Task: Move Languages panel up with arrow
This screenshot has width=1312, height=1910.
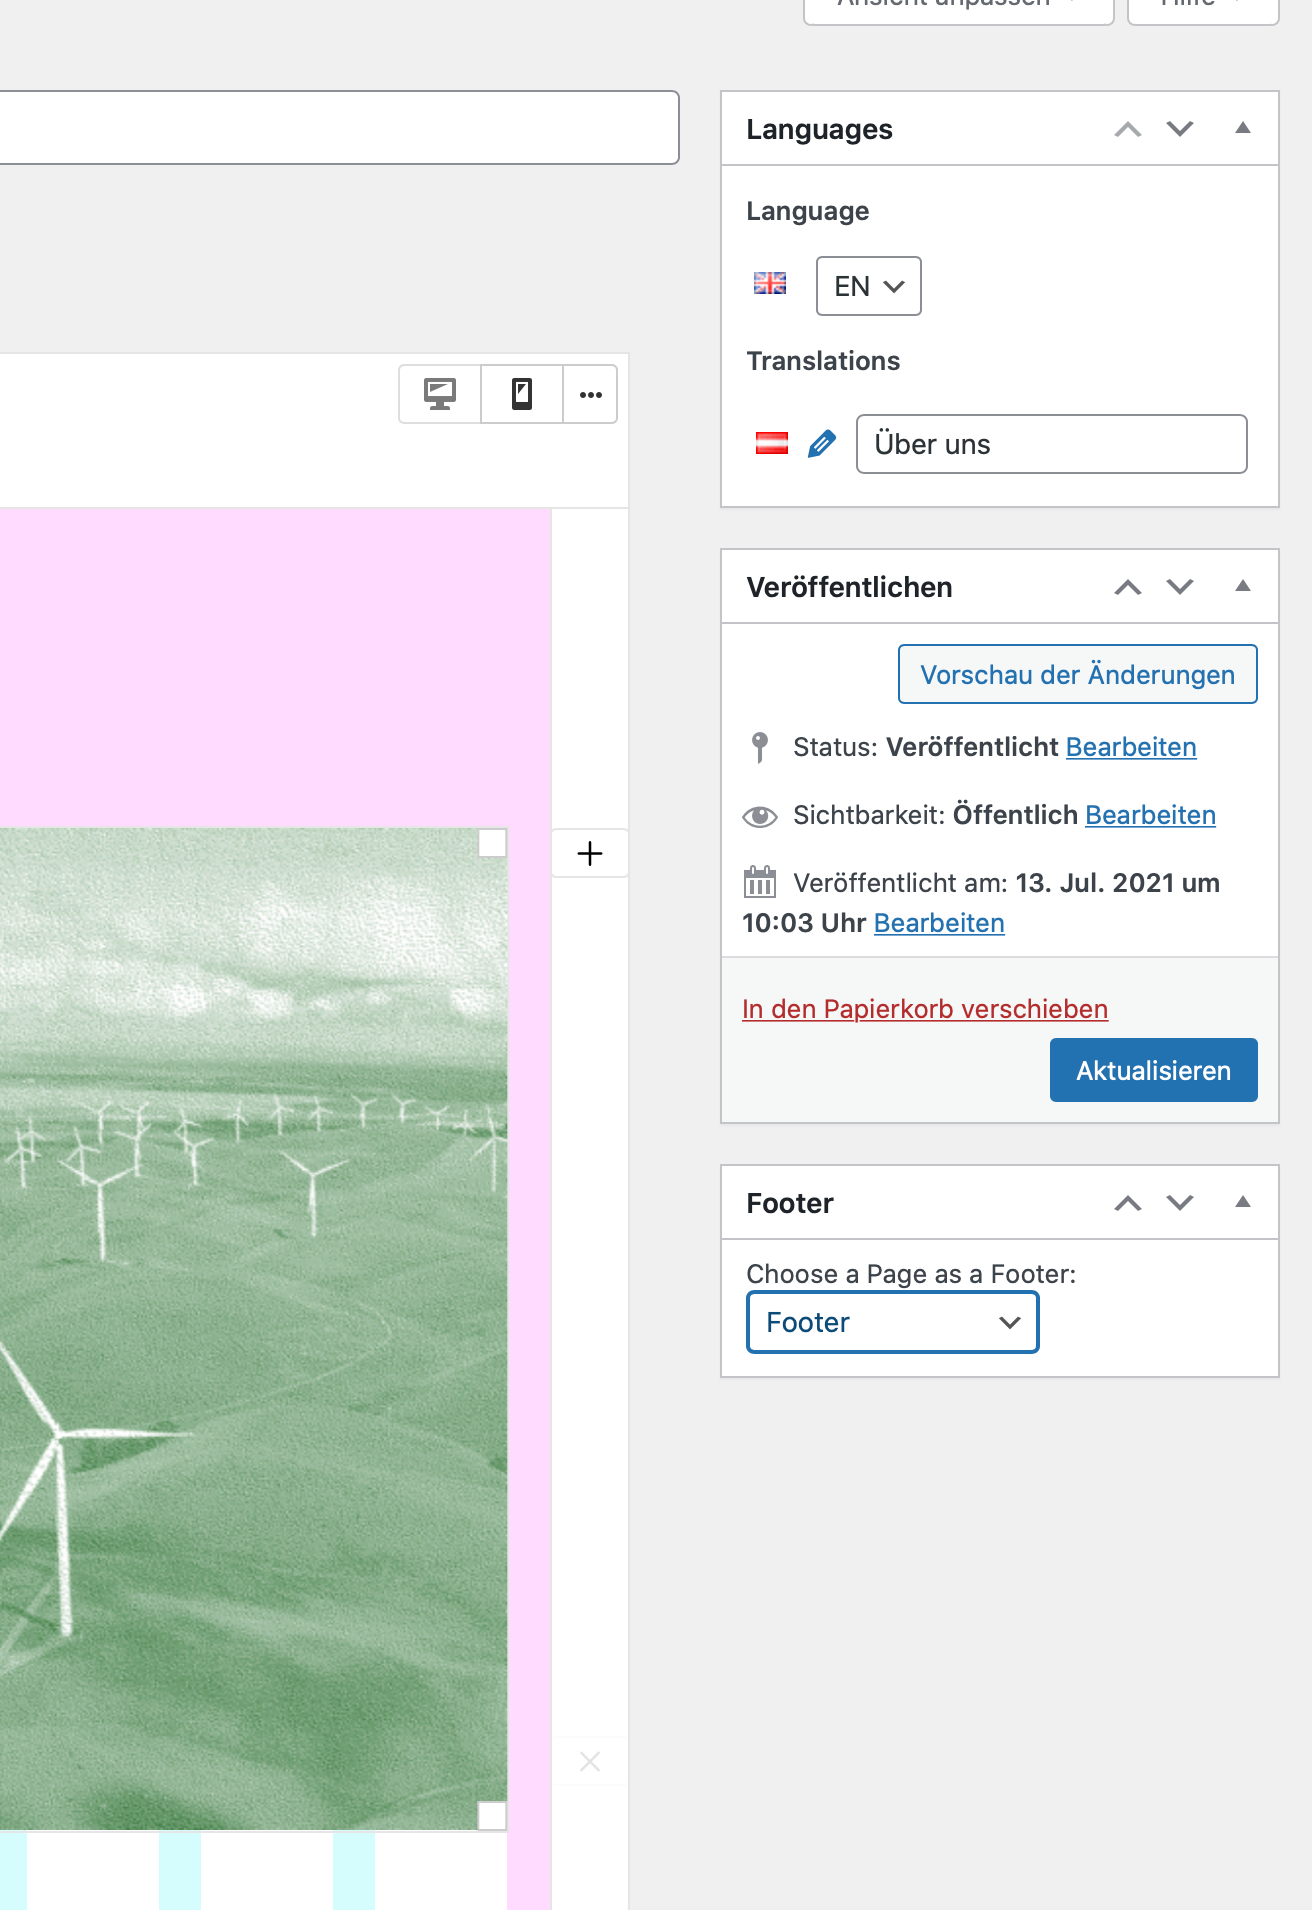Action: (x=1128, y=129)
